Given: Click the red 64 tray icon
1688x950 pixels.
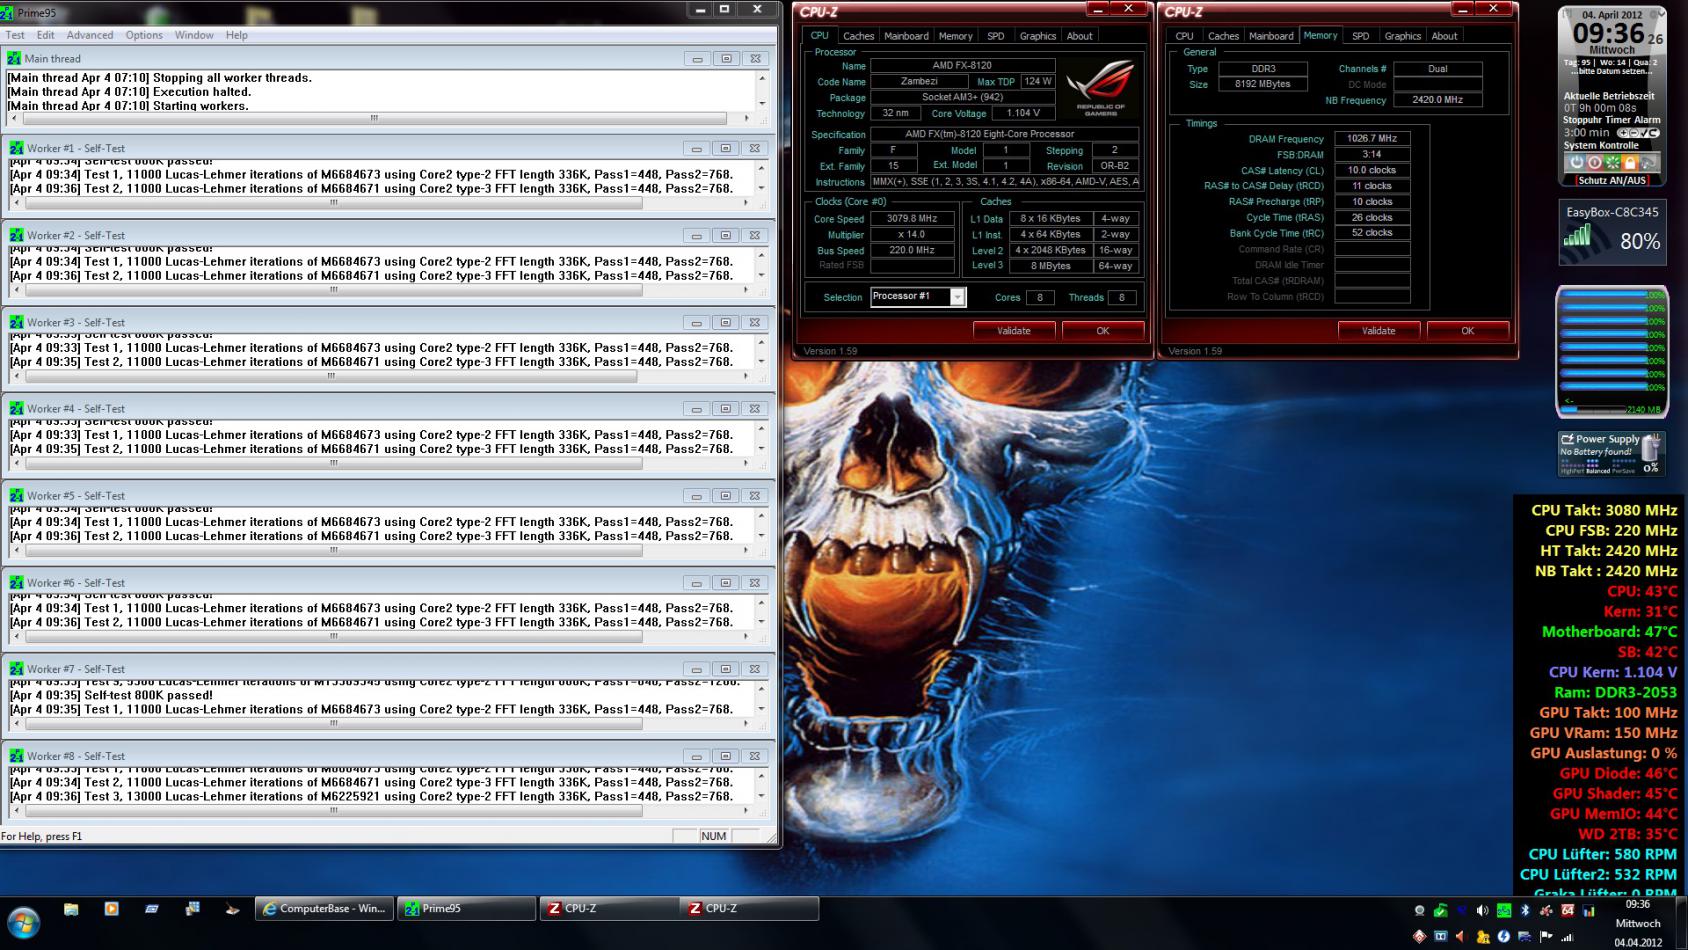Looking at the screenshot, I should coord(1567,911).
